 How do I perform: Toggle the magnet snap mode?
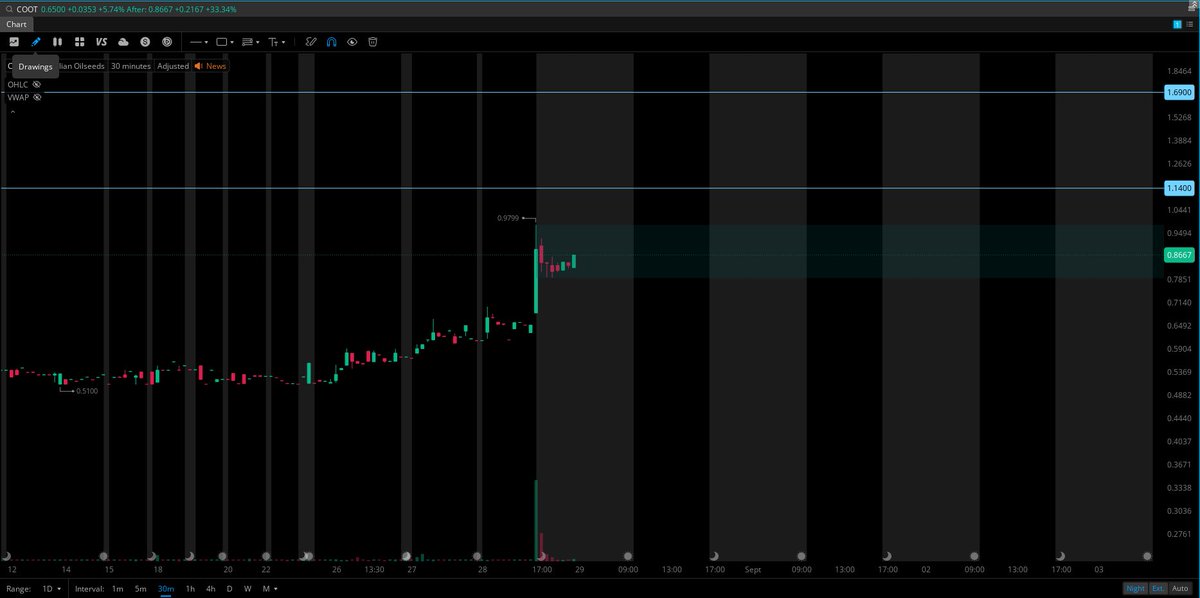tap(331, 42)
